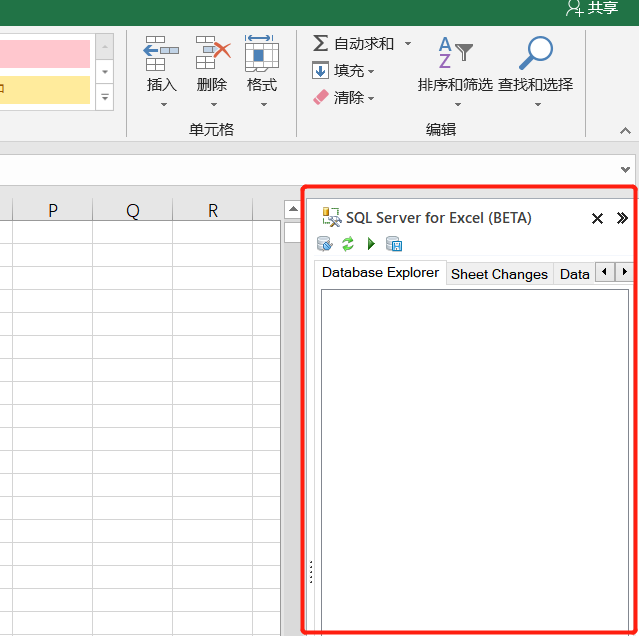Collapse the ribbon with the caret
The height and width of the screenshot is (636, 639).
coord(625,131)
